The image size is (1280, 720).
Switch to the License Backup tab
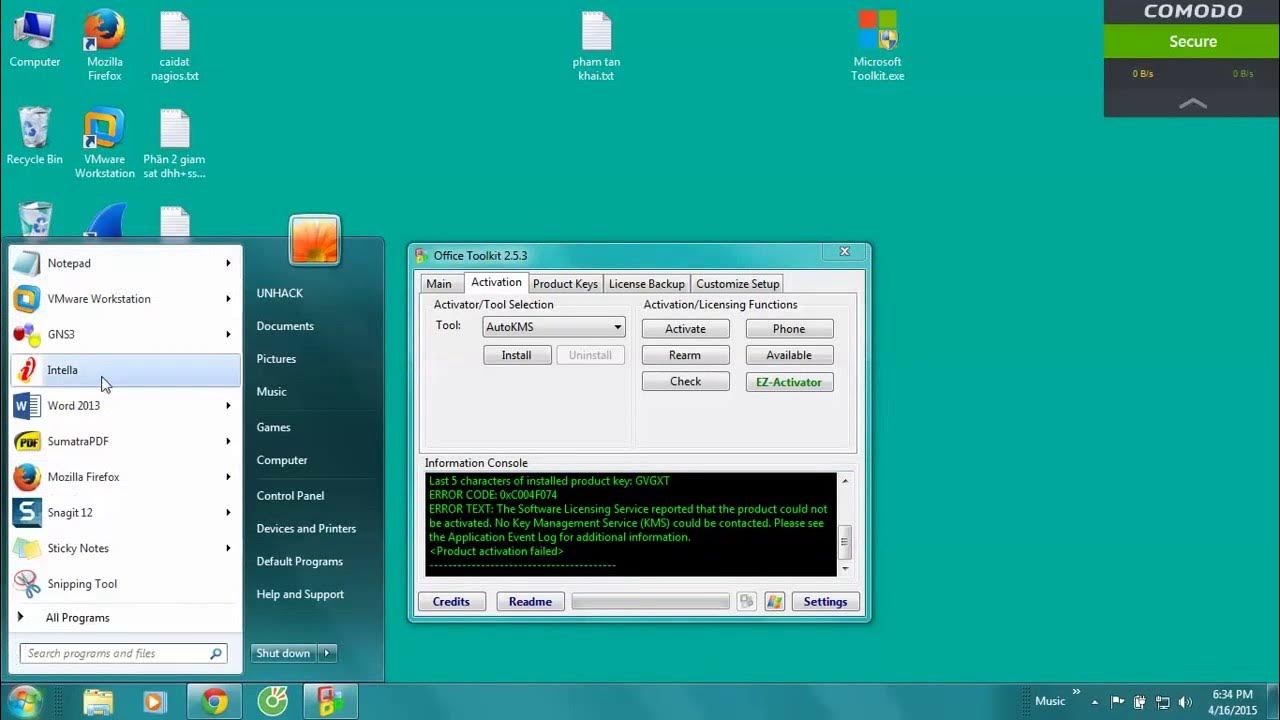pyautogui.click(x=647, y=284)
